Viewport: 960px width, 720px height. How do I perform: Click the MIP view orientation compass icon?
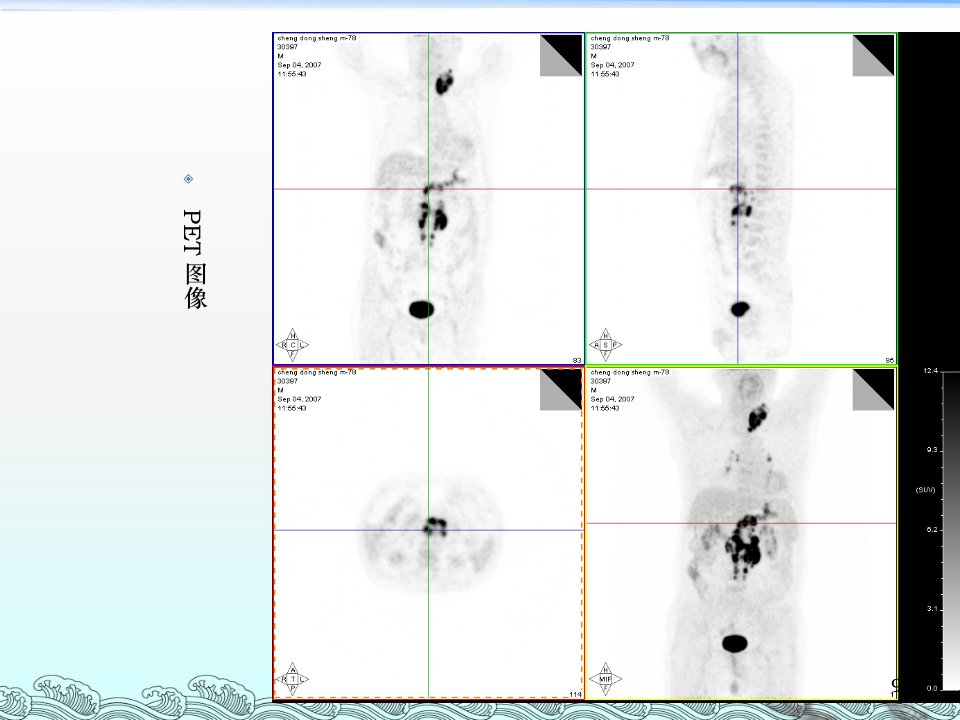(606, 678)
